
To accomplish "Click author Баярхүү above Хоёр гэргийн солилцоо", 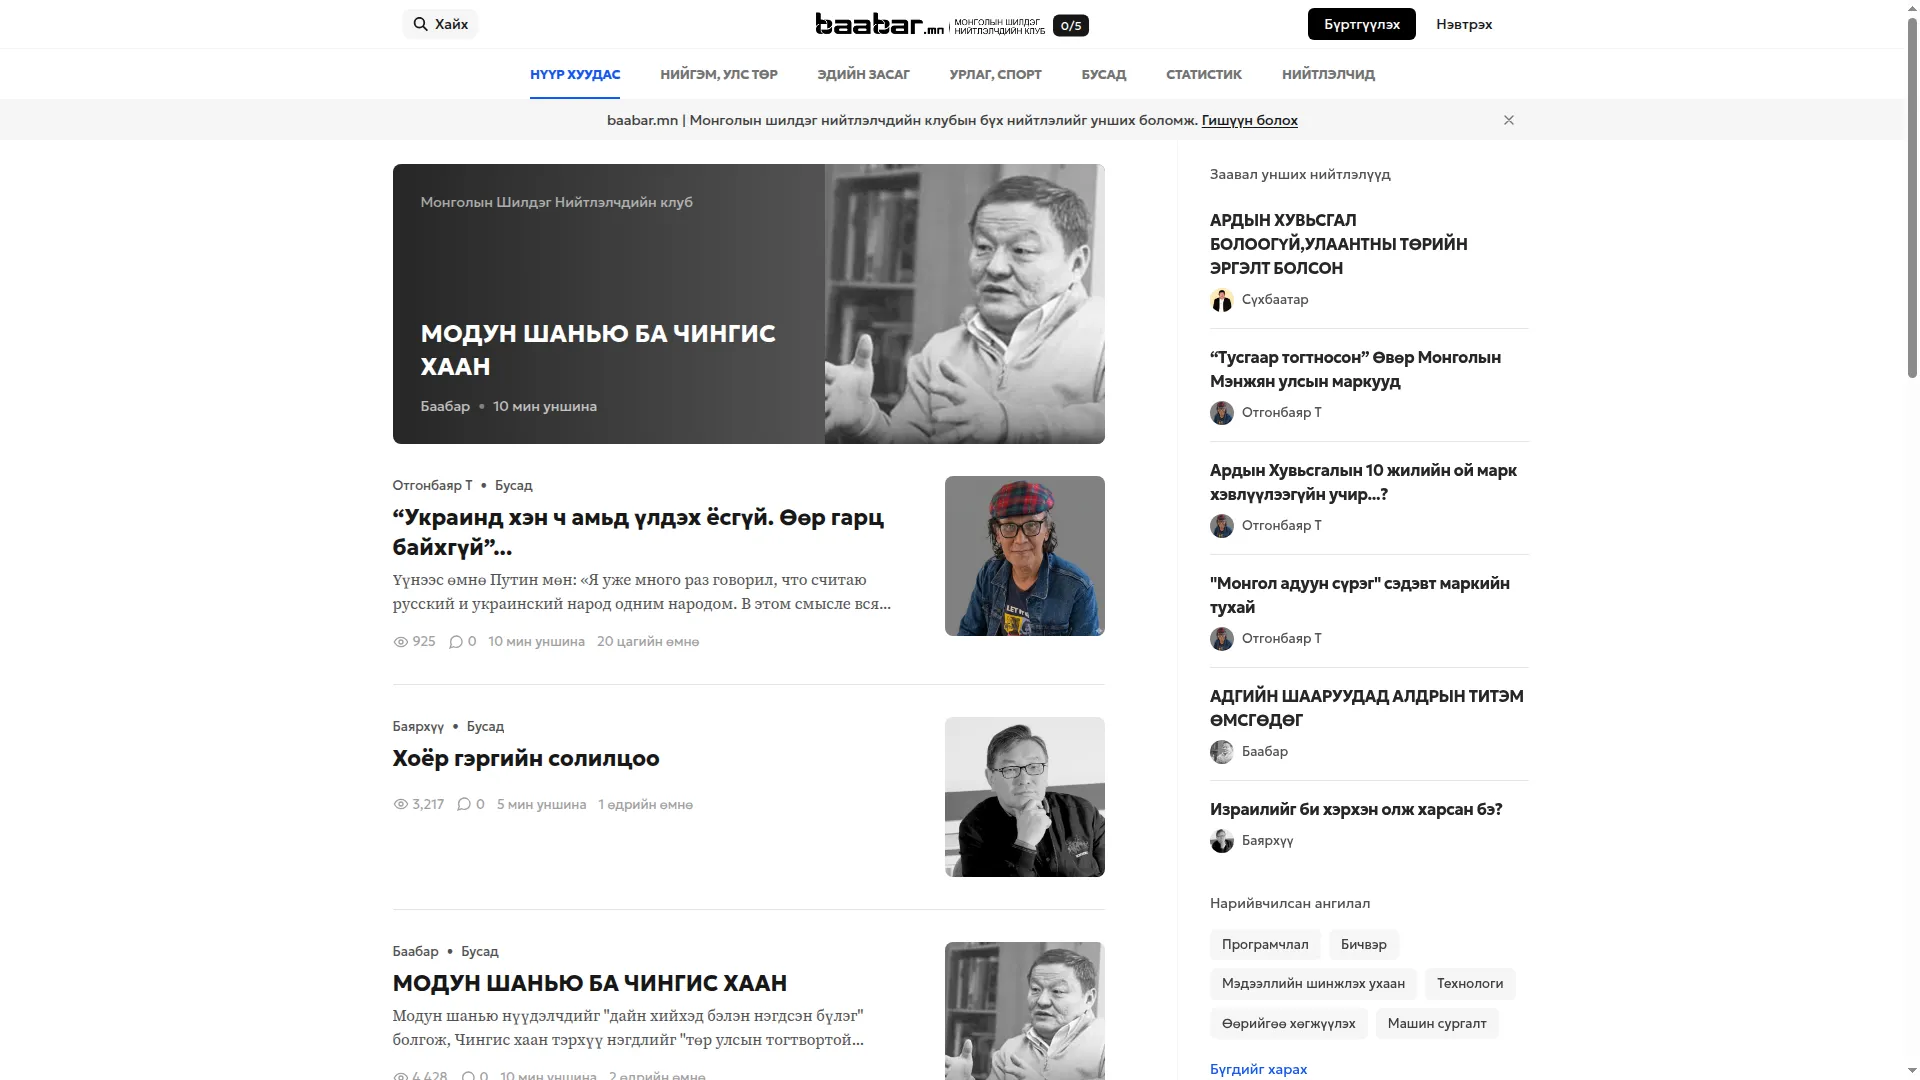I will [x=418, y=726].
